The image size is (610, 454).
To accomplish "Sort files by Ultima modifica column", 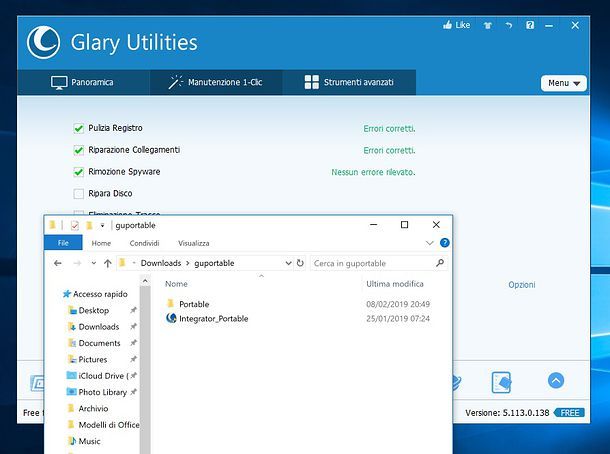I will point(394,284).
